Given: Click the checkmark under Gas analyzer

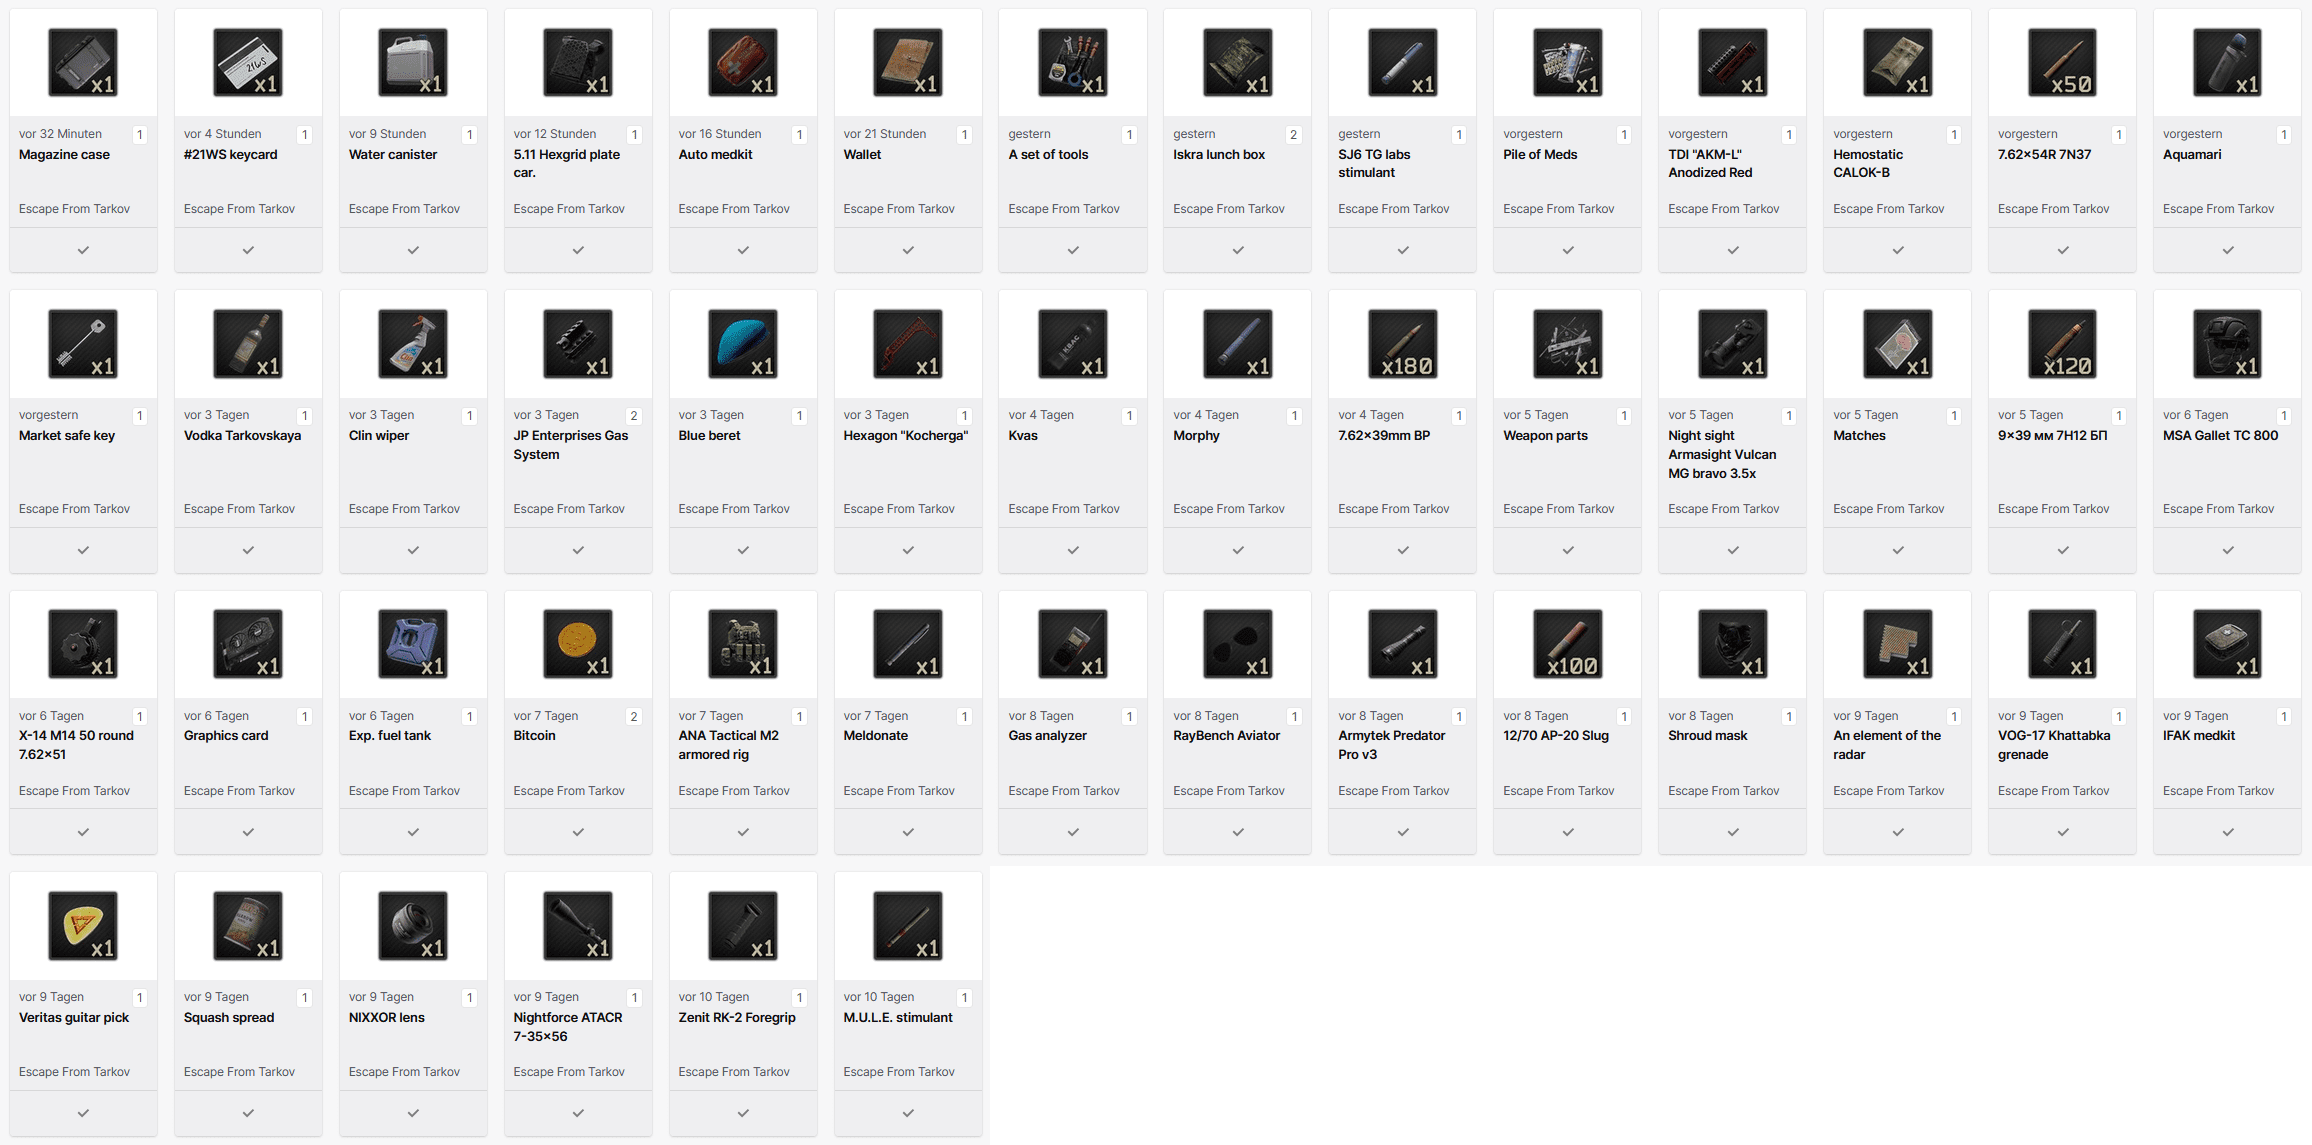Looking at the screenshot, I should [1073, 832].
